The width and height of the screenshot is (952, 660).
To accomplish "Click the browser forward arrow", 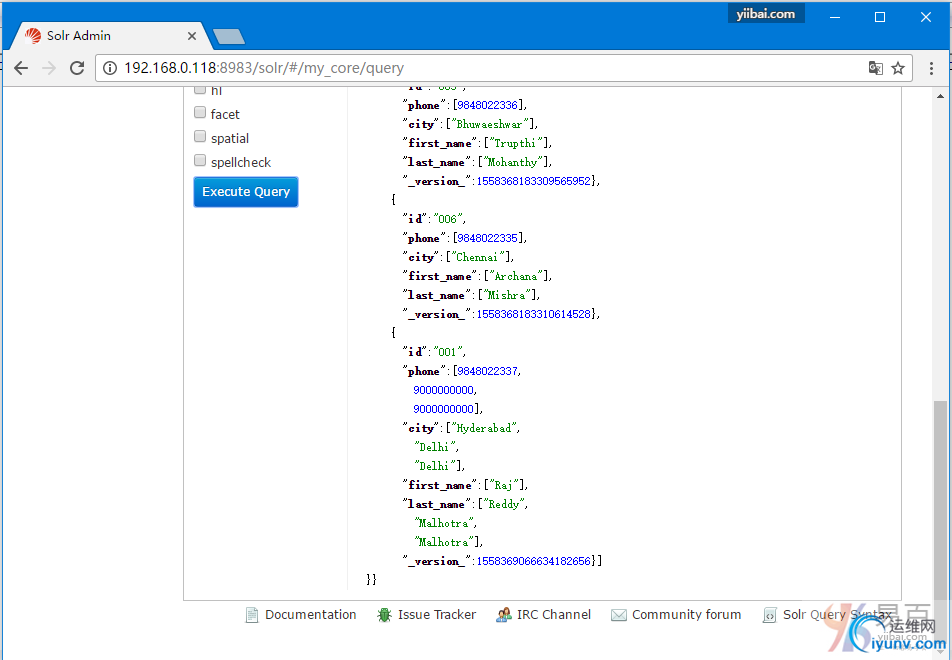I will tap(49, 68).
